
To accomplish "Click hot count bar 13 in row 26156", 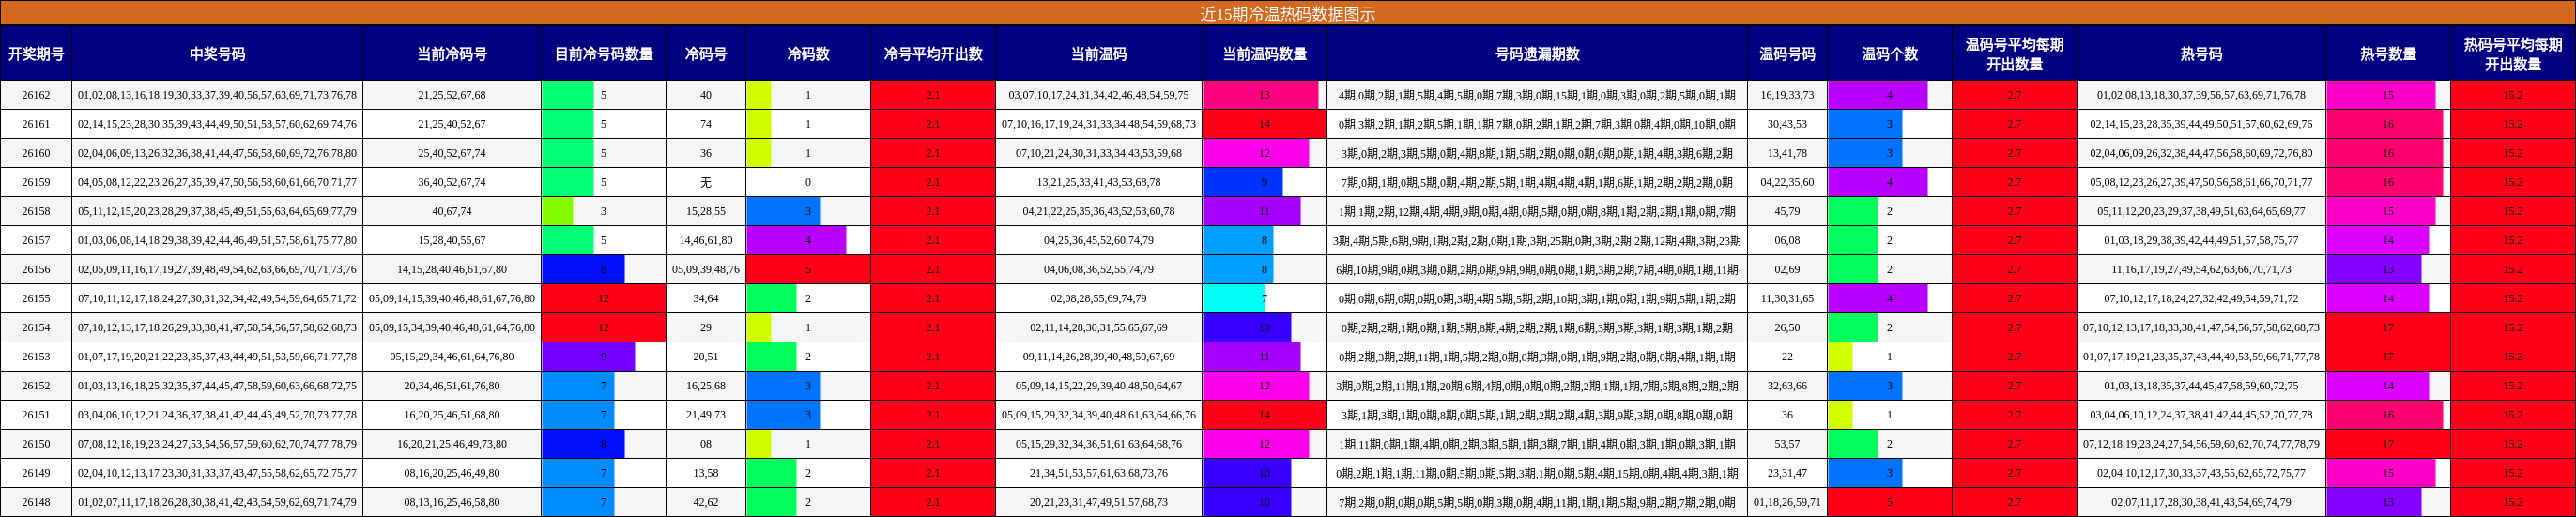I will pos(2374,269).
